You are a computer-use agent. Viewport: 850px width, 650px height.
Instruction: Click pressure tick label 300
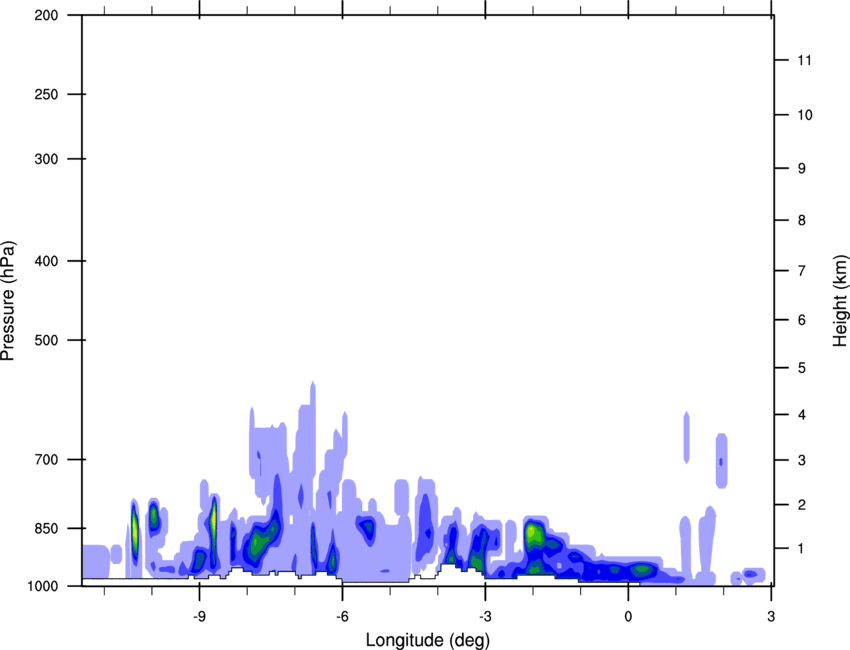46,159
